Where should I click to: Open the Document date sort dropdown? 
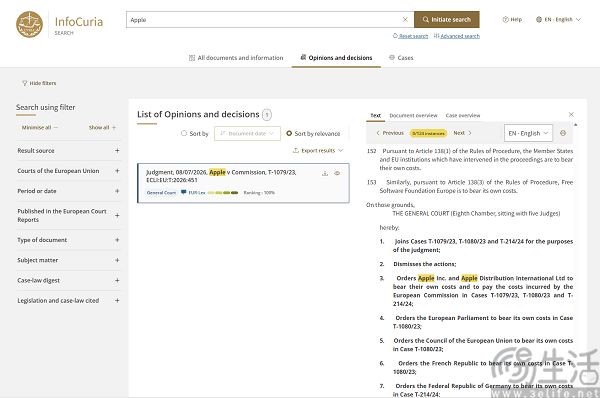pos(247,134)
